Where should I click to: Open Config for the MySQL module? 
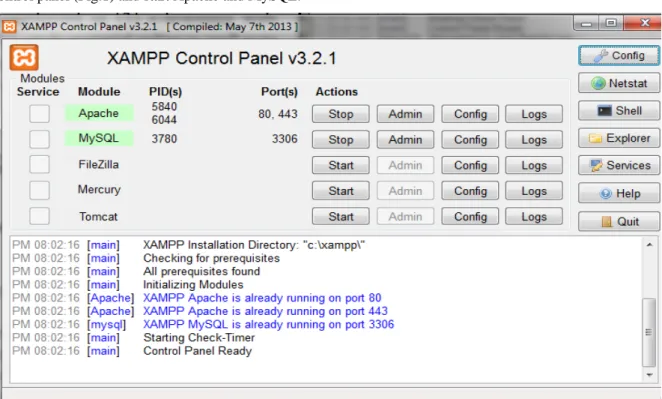470,140
